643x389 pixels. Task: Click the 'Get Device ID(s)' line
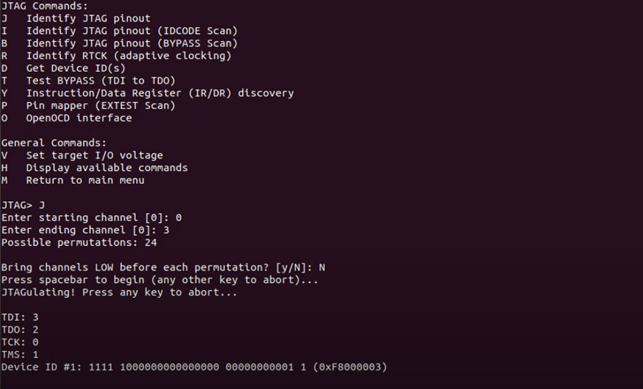63,68
